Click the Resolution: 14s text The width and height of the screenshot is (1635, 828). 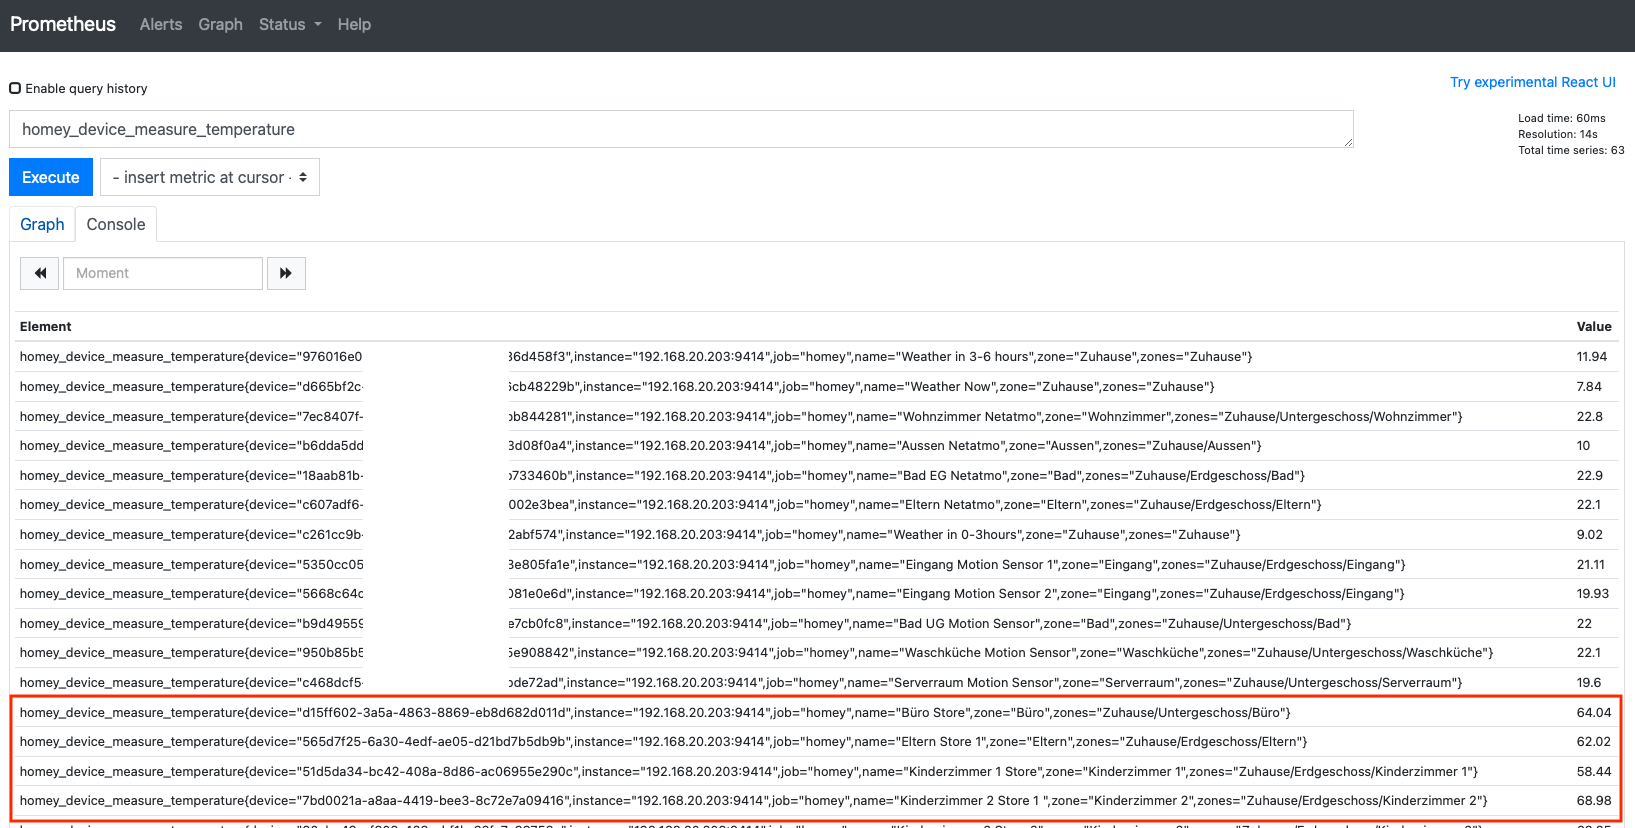pos(1558,134)
